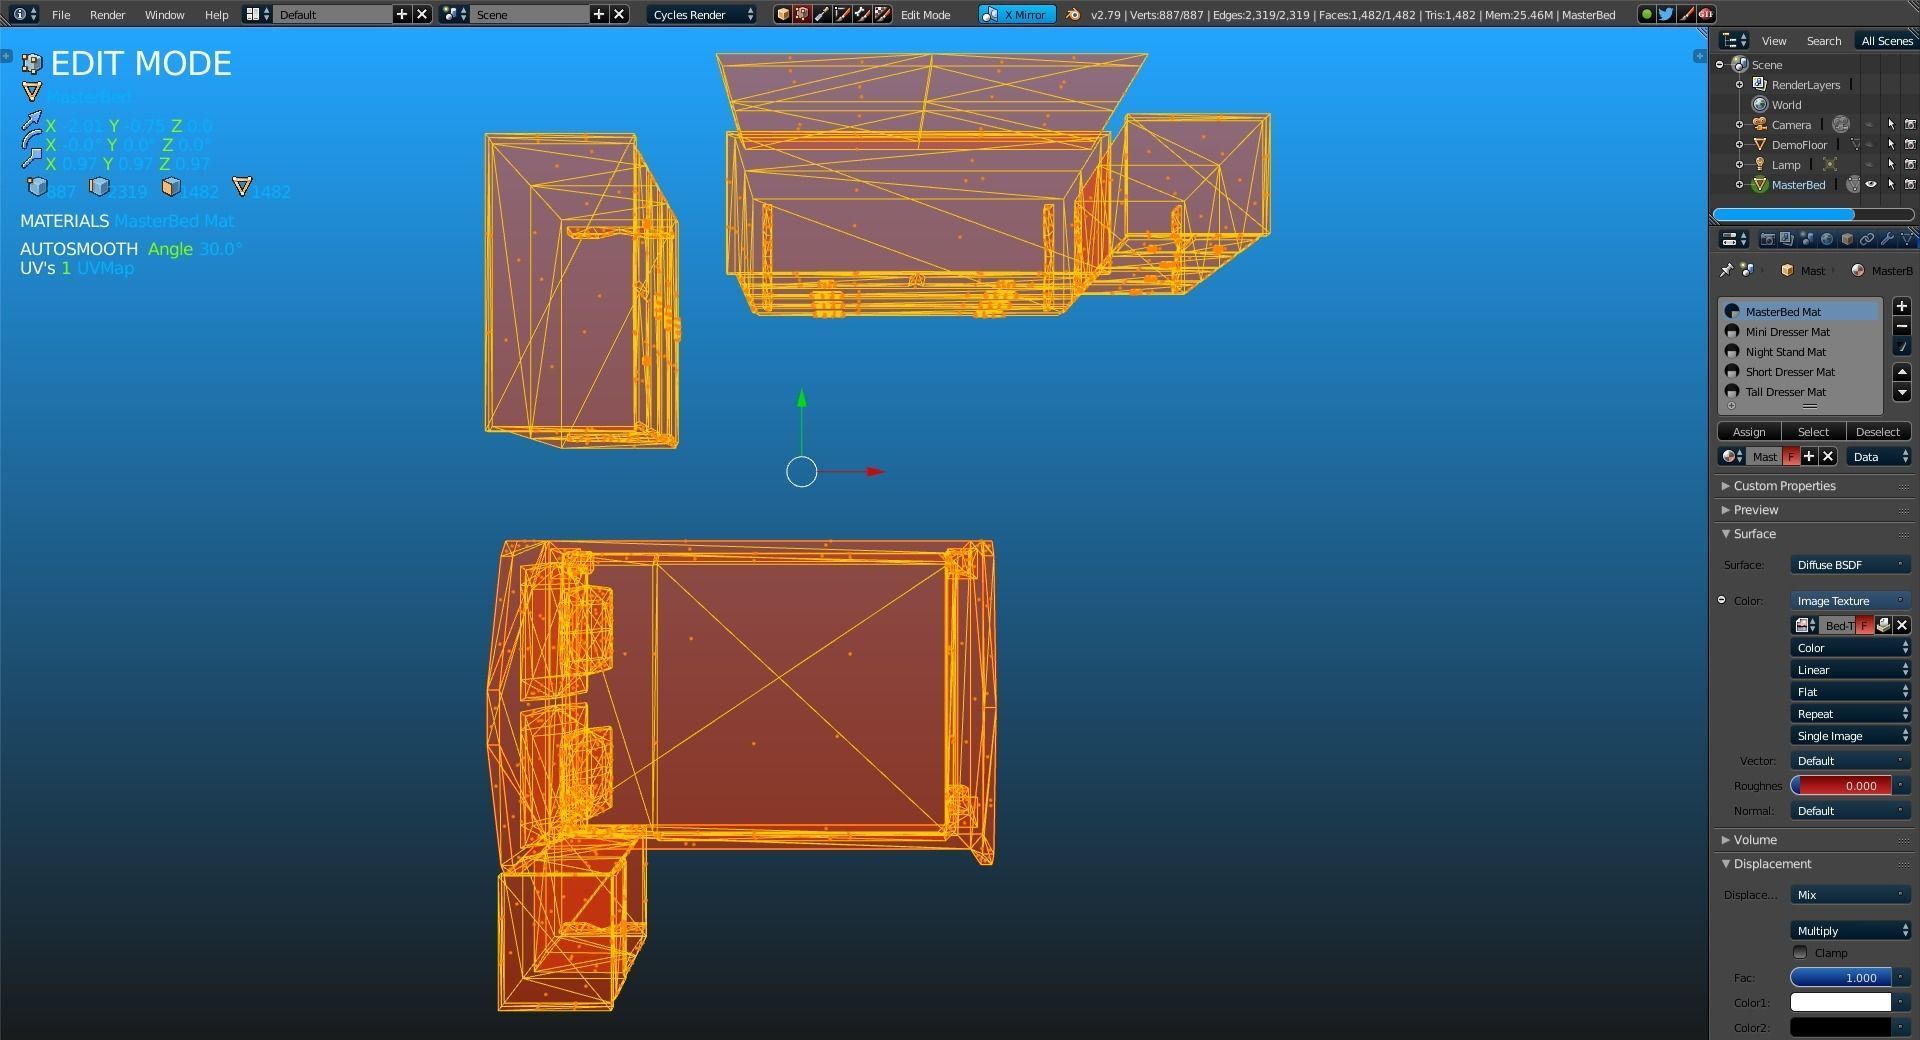The height and width of the screenshot is (1040, 1920).
Task: Toggle renderability of Lamp
Action: coord(1910,164)
